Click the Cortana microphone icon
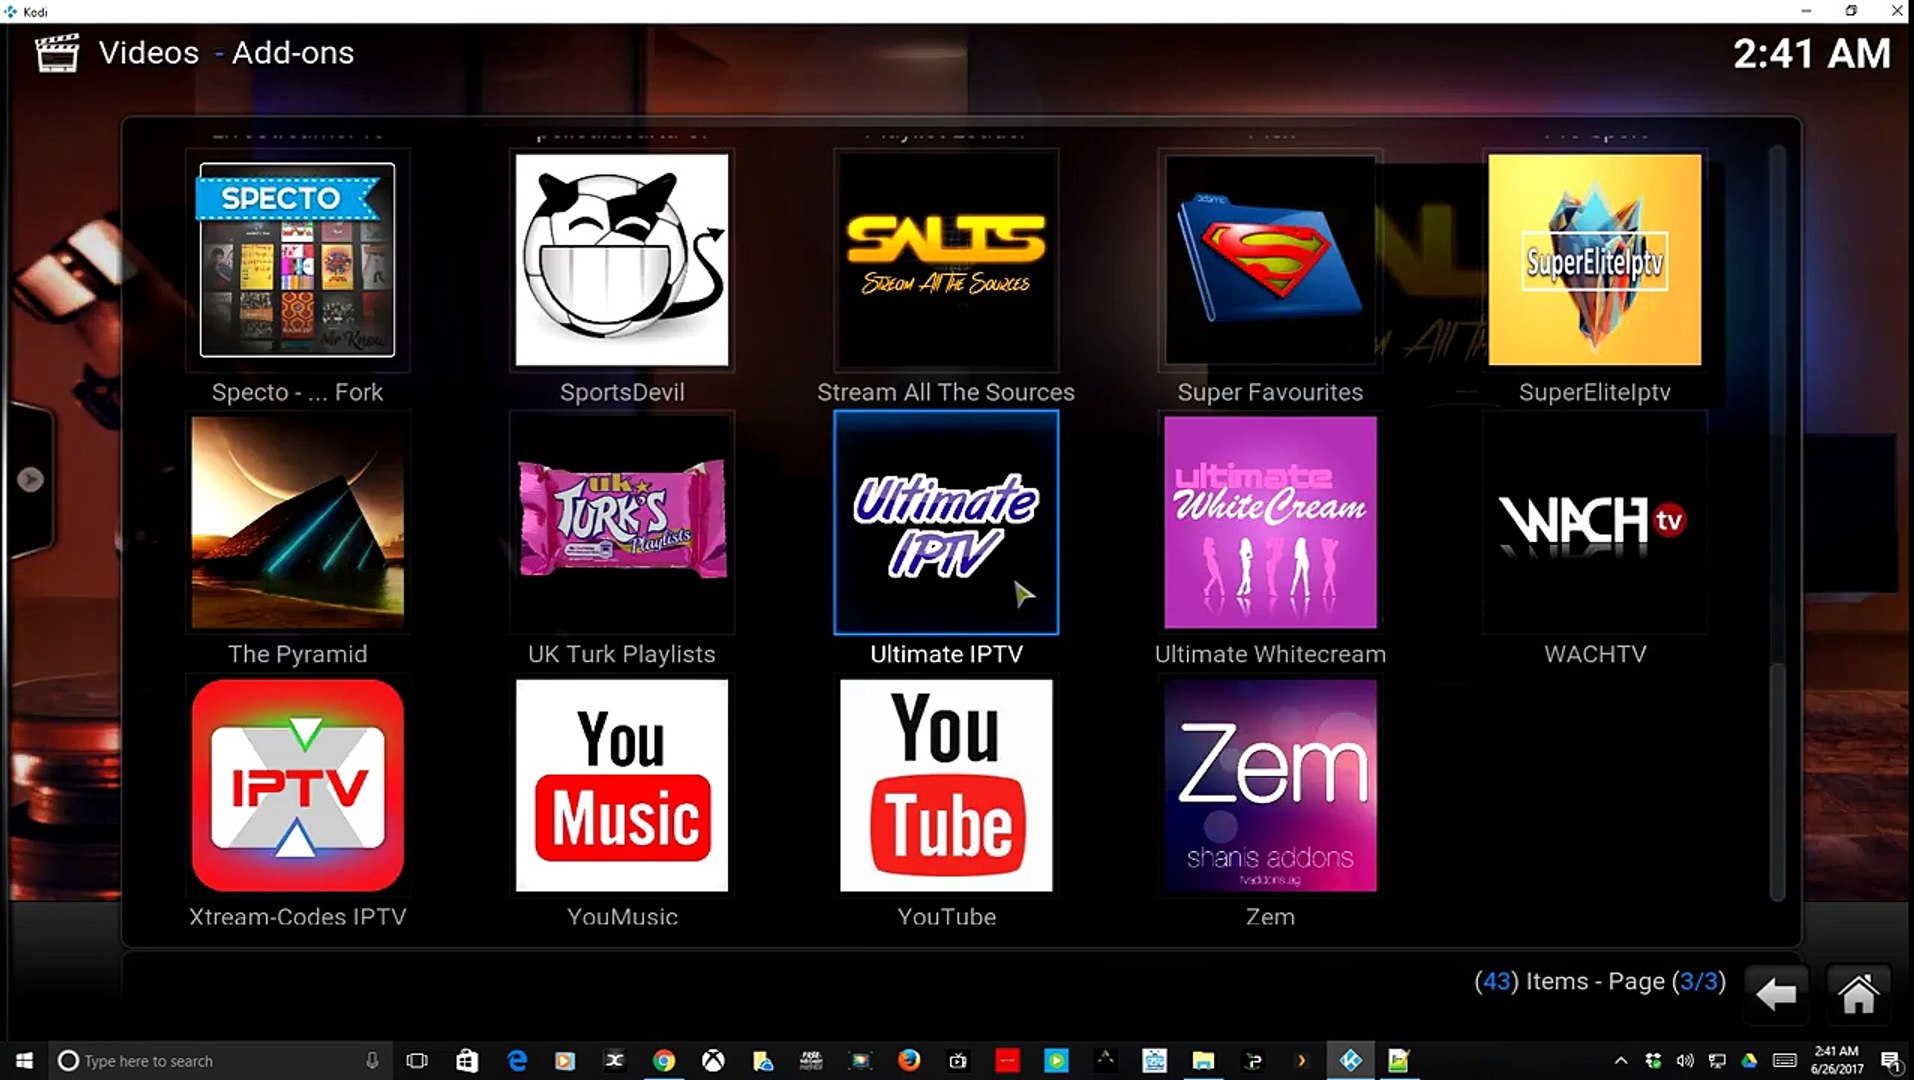This screenshot has width=1914, height=1080. pos(372,1061)
